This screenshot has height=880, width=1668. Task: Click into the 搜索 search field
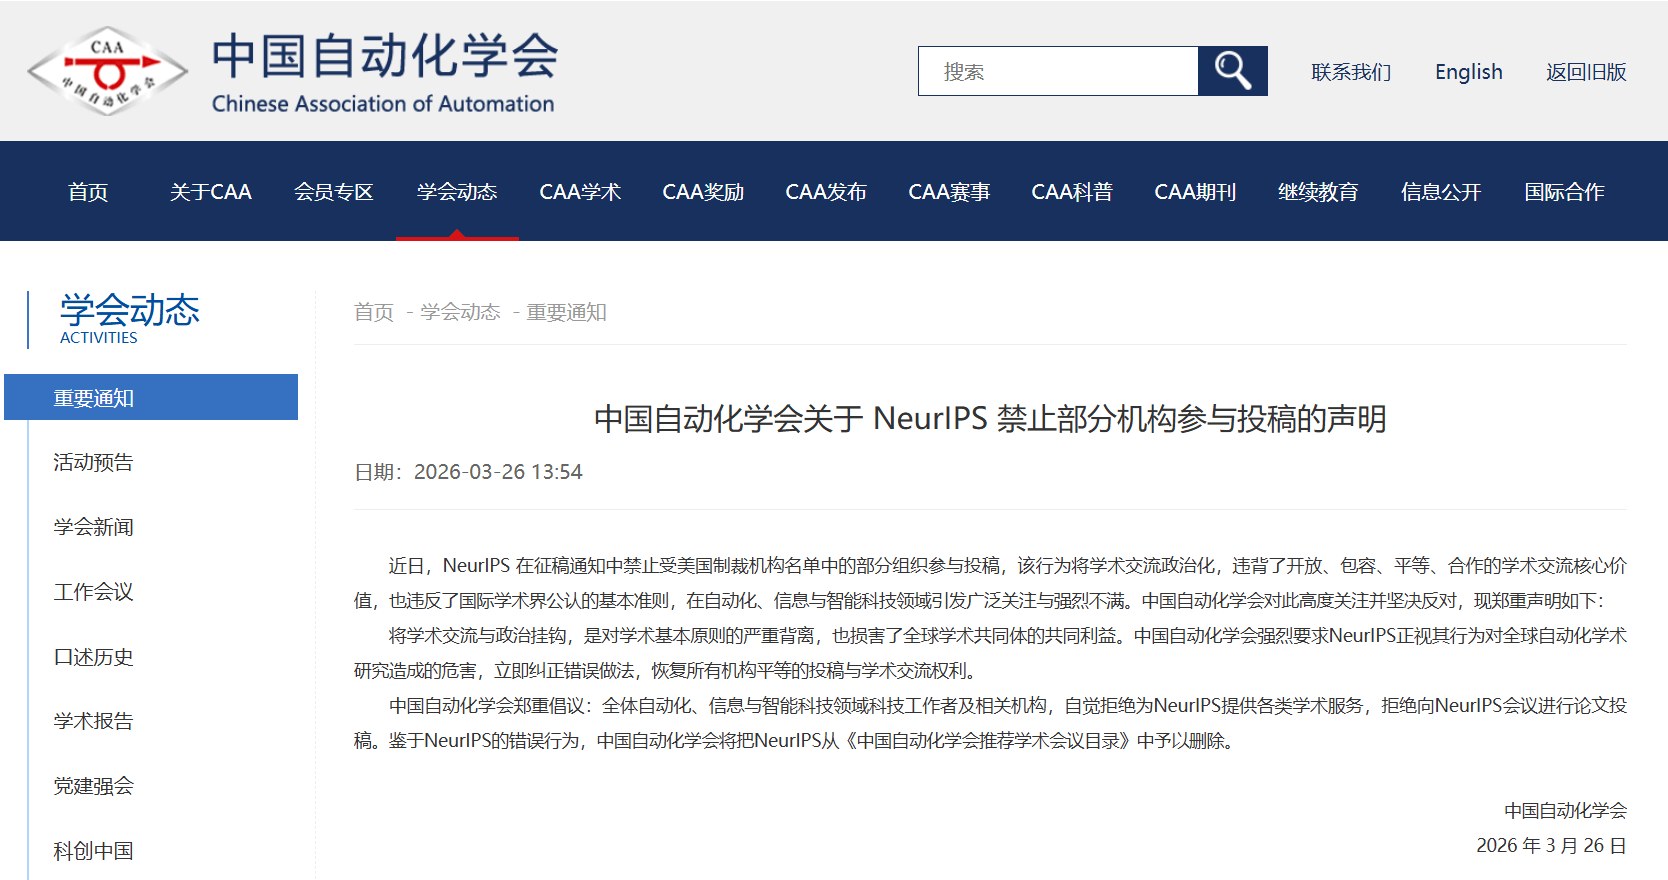tap(1058, 71)
